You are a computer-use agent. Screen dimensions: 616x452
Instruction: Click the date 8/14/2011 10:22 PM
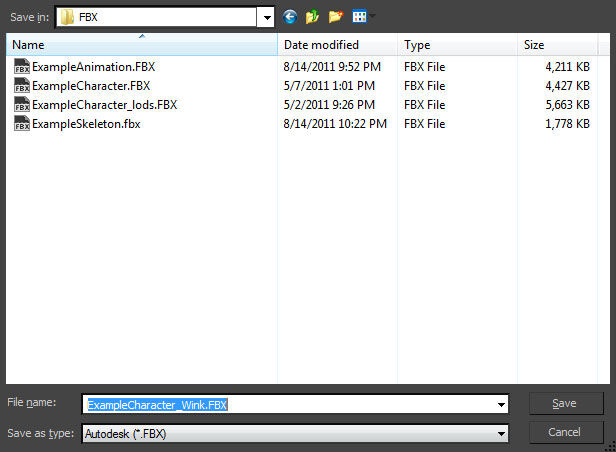tap(335, 124)
